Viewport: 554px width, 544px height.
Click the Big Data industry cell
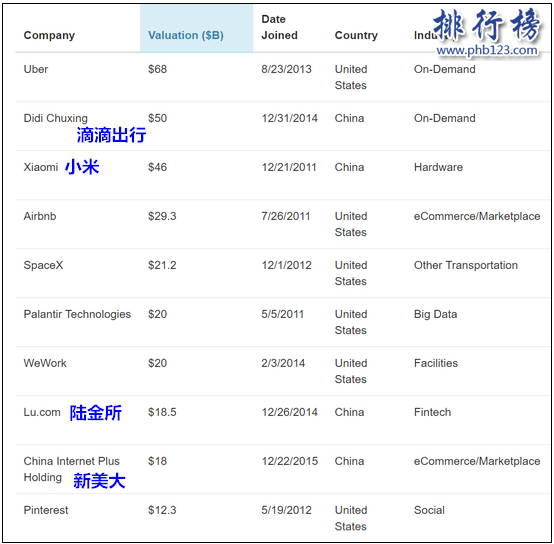(x=436, y=314)
